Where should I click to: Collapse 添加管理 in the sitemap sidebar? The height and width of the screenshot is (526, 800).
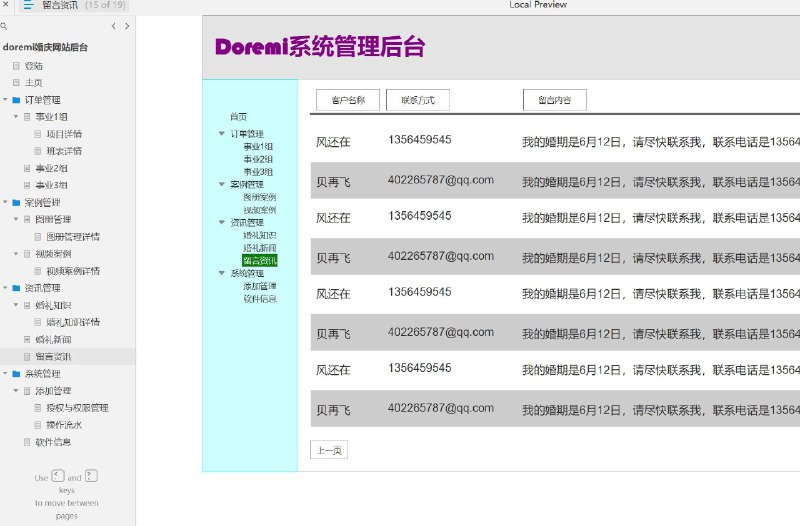click(x=16, y=391)
